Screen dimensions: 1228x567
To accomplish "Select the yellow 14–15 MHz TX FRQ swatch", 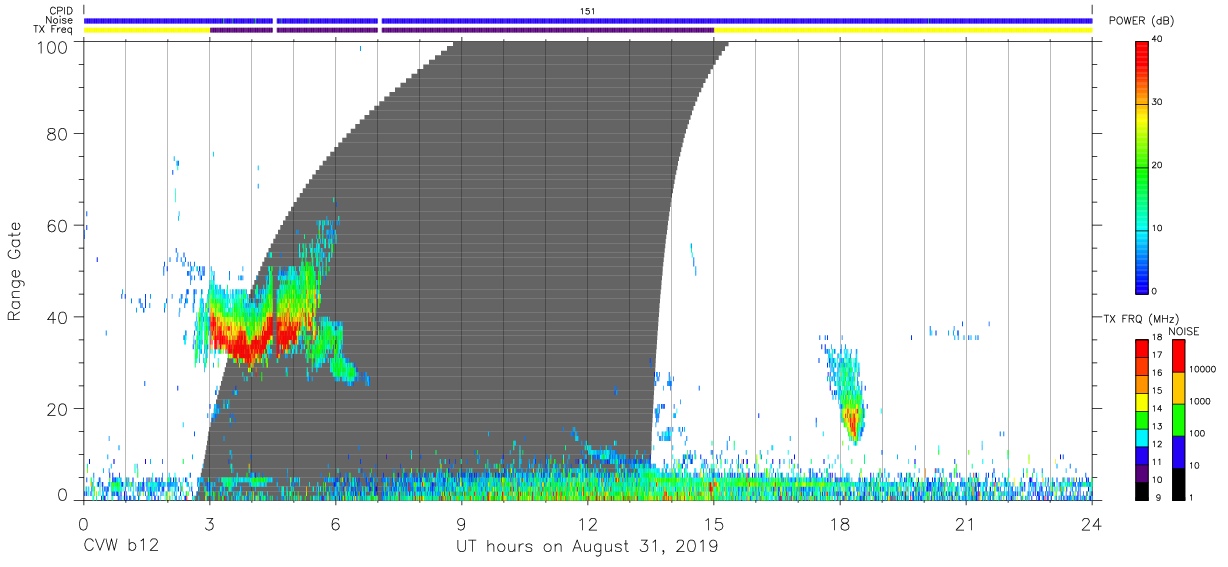I will click(1142, 401).
